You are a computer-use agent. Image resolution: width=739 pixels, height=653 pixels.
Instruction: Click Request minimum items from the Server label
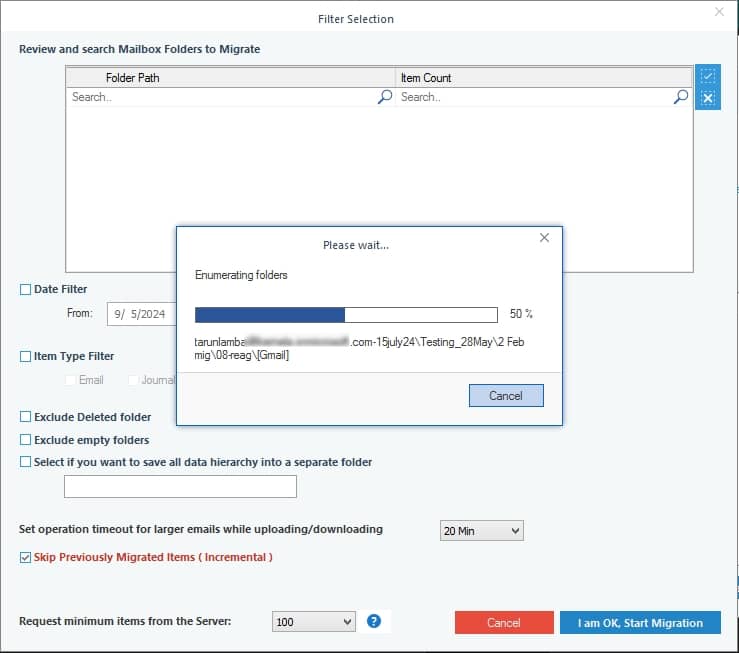[x=125, y=621]
